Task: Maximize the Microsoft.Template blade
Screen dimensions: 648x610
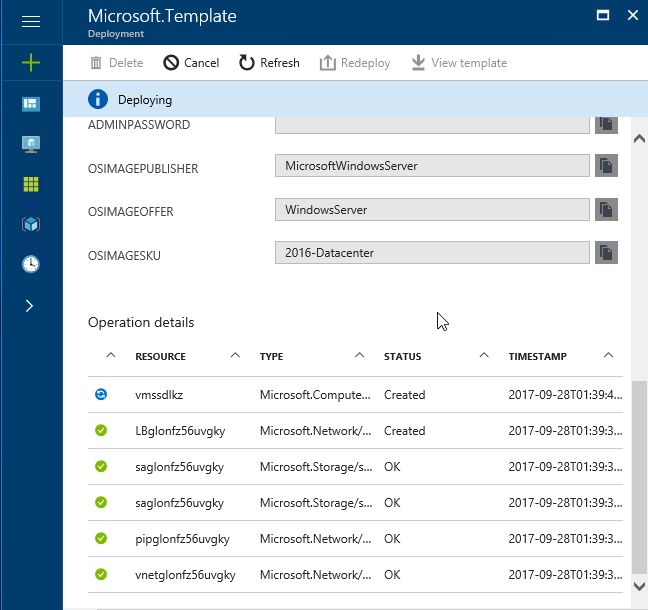Action: pyautogui.click(x=603, y=16)
